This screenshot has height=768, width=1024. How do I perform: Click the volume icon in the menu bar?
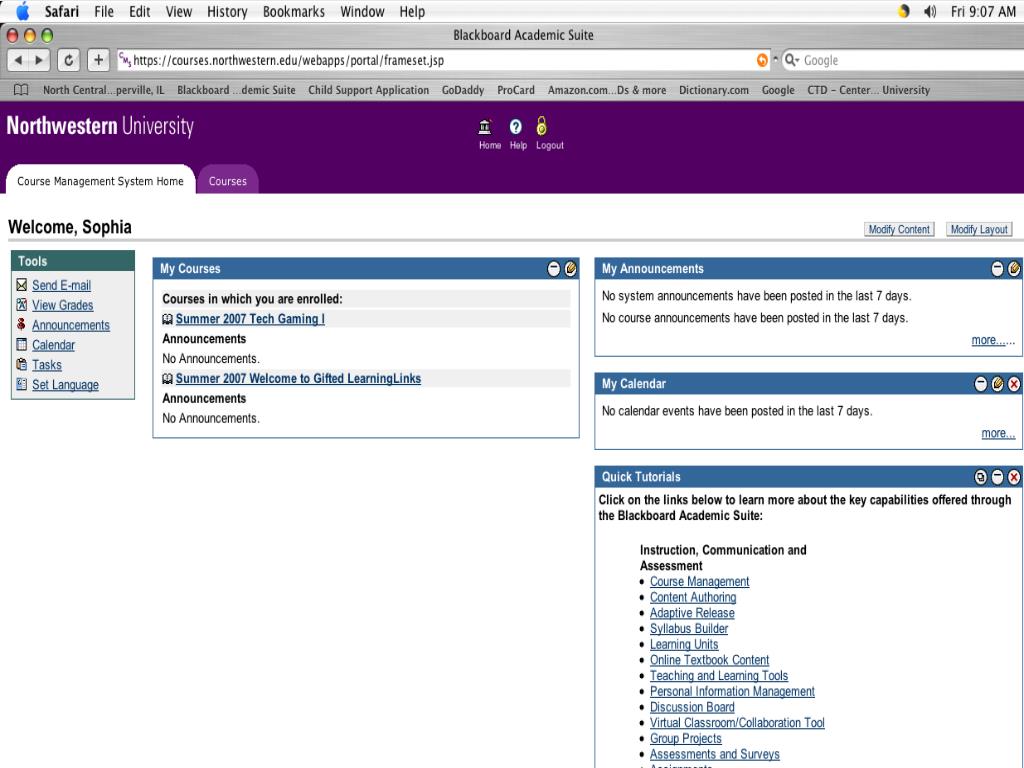(x=930, y=11)
